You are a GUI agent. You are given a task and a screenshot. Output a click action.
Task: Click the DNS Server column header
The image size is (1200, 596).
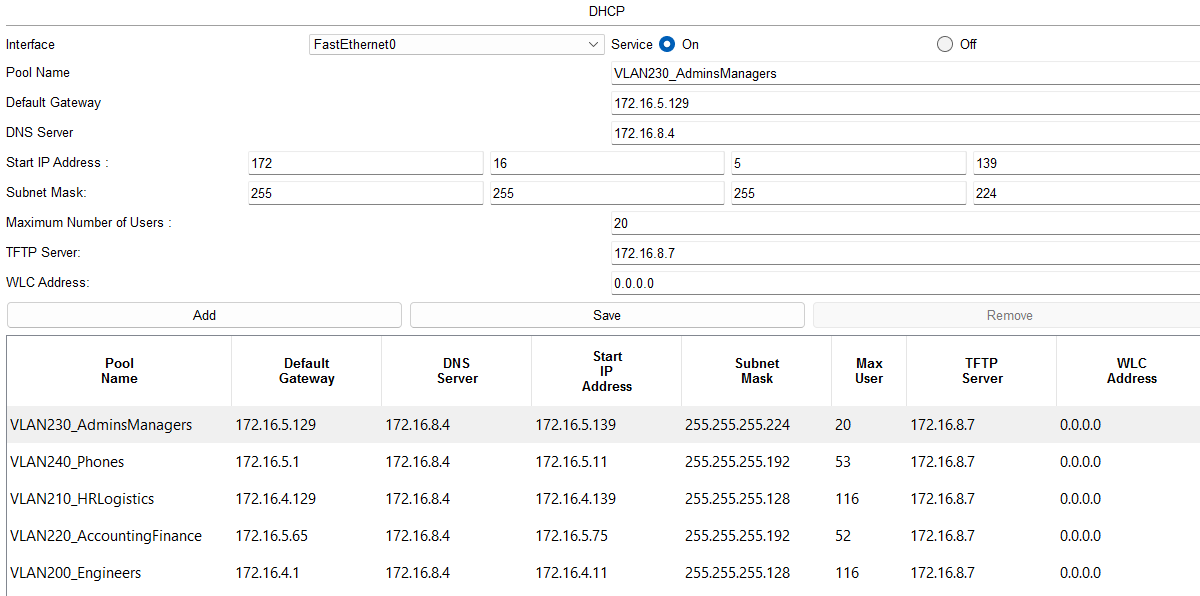coord(457,371)
